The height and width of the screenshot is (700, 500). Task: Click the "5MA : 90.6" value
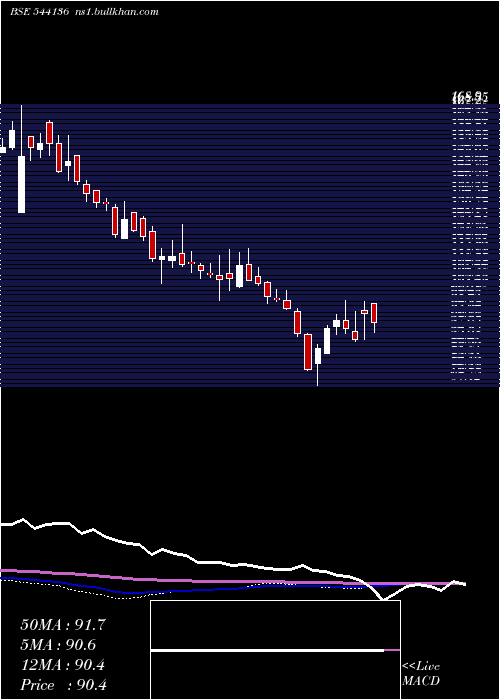pos(58,645)
